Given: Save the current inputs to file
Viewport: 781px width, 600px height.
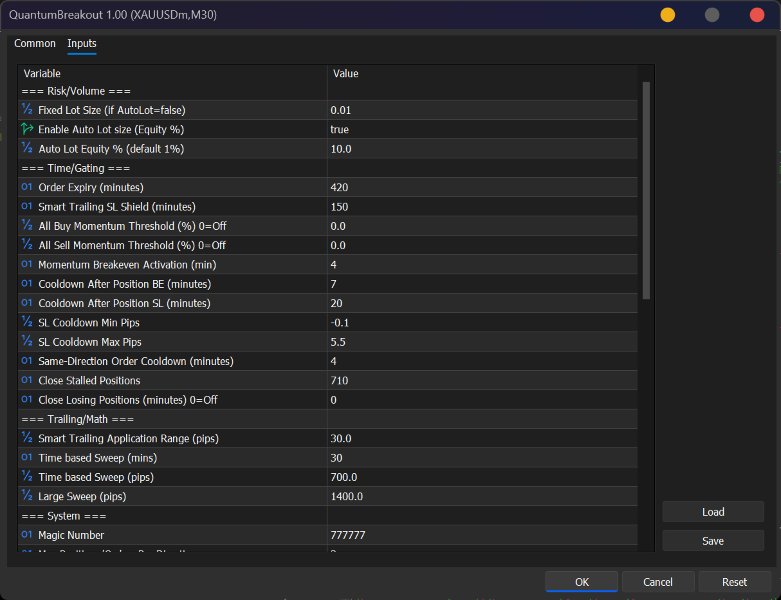Looking at the screenshot, I should [x=713, y=541].
